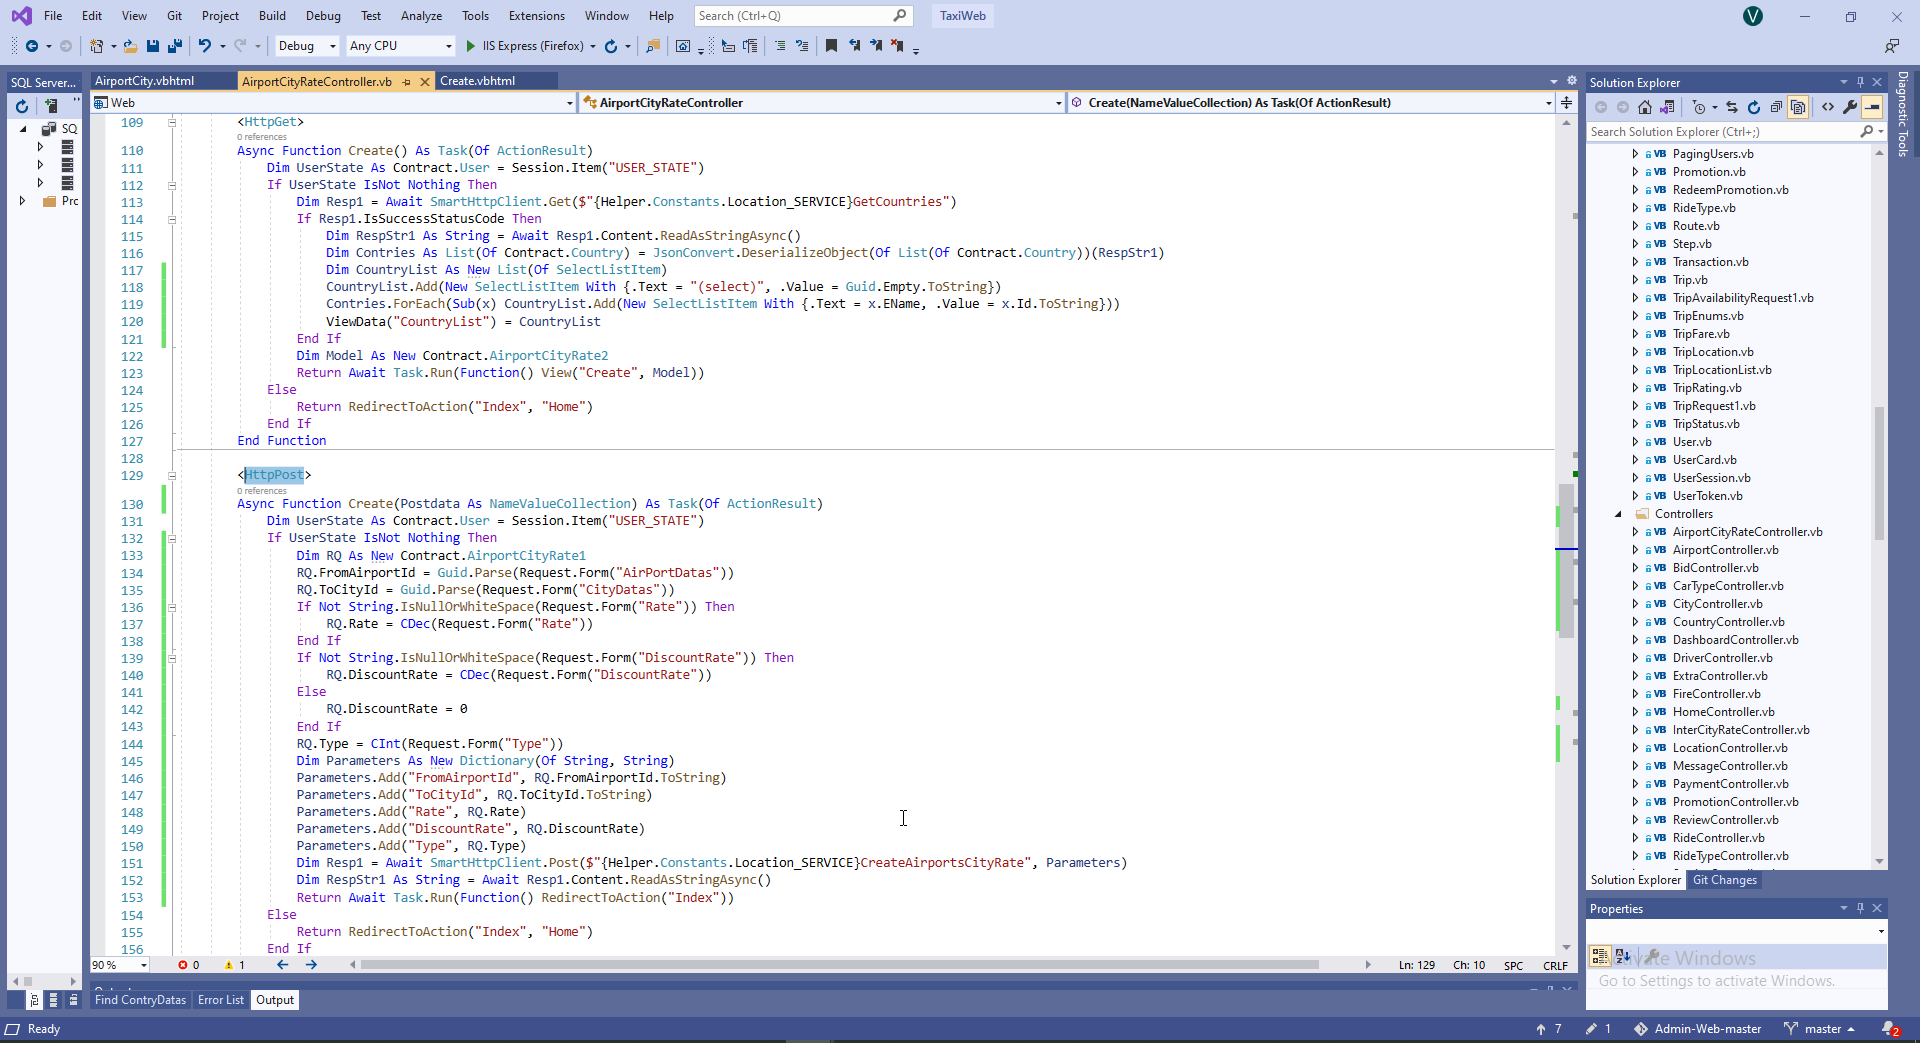Screen dimensions: 1920x1043
Task: Click the error count indicator showing 0
Action: point(189,965)
